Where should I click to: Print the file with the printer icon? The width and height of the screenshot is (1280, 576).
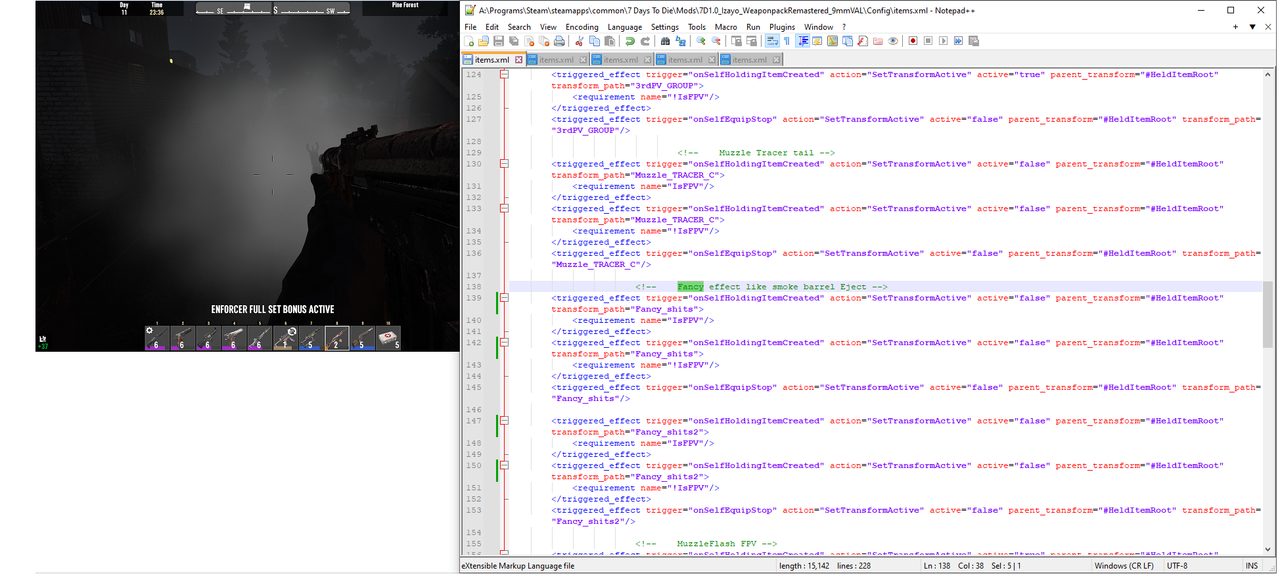(x=559, y=41)
